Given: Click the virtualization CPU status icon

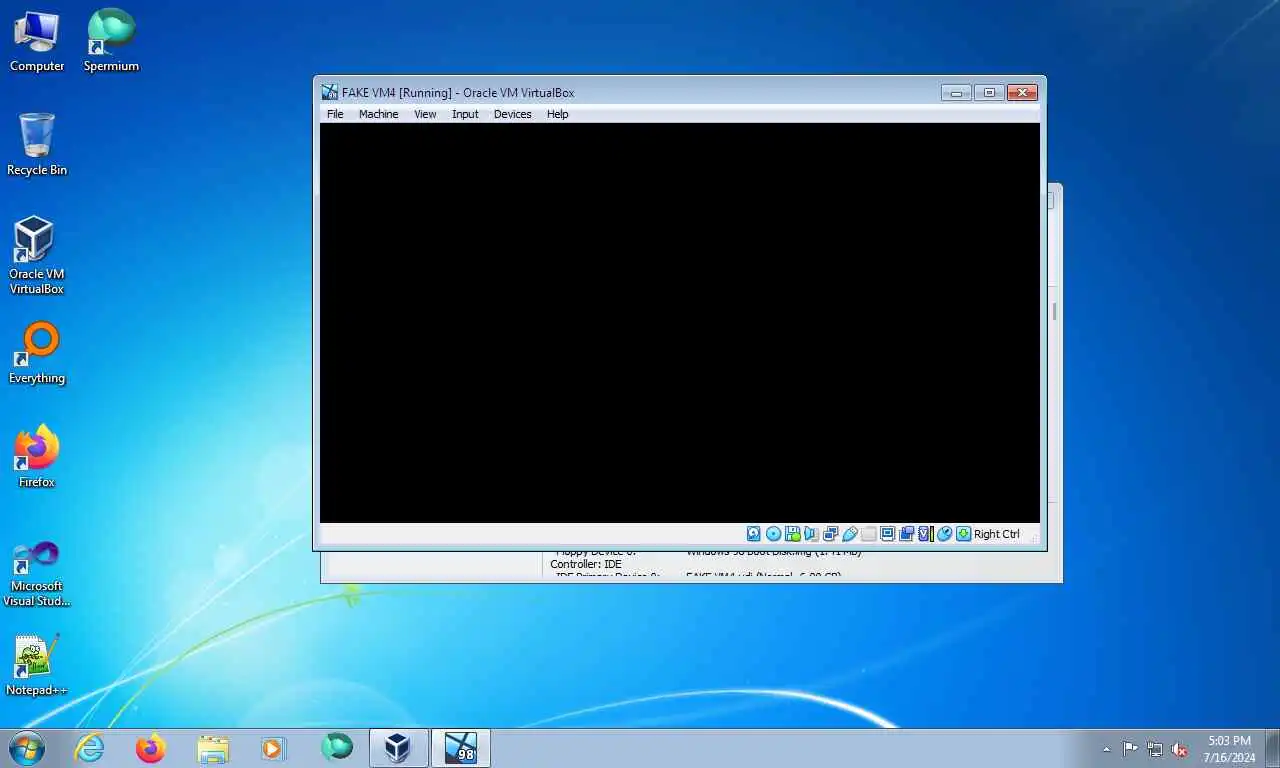Looking at the screenshot, I should 926,534.
